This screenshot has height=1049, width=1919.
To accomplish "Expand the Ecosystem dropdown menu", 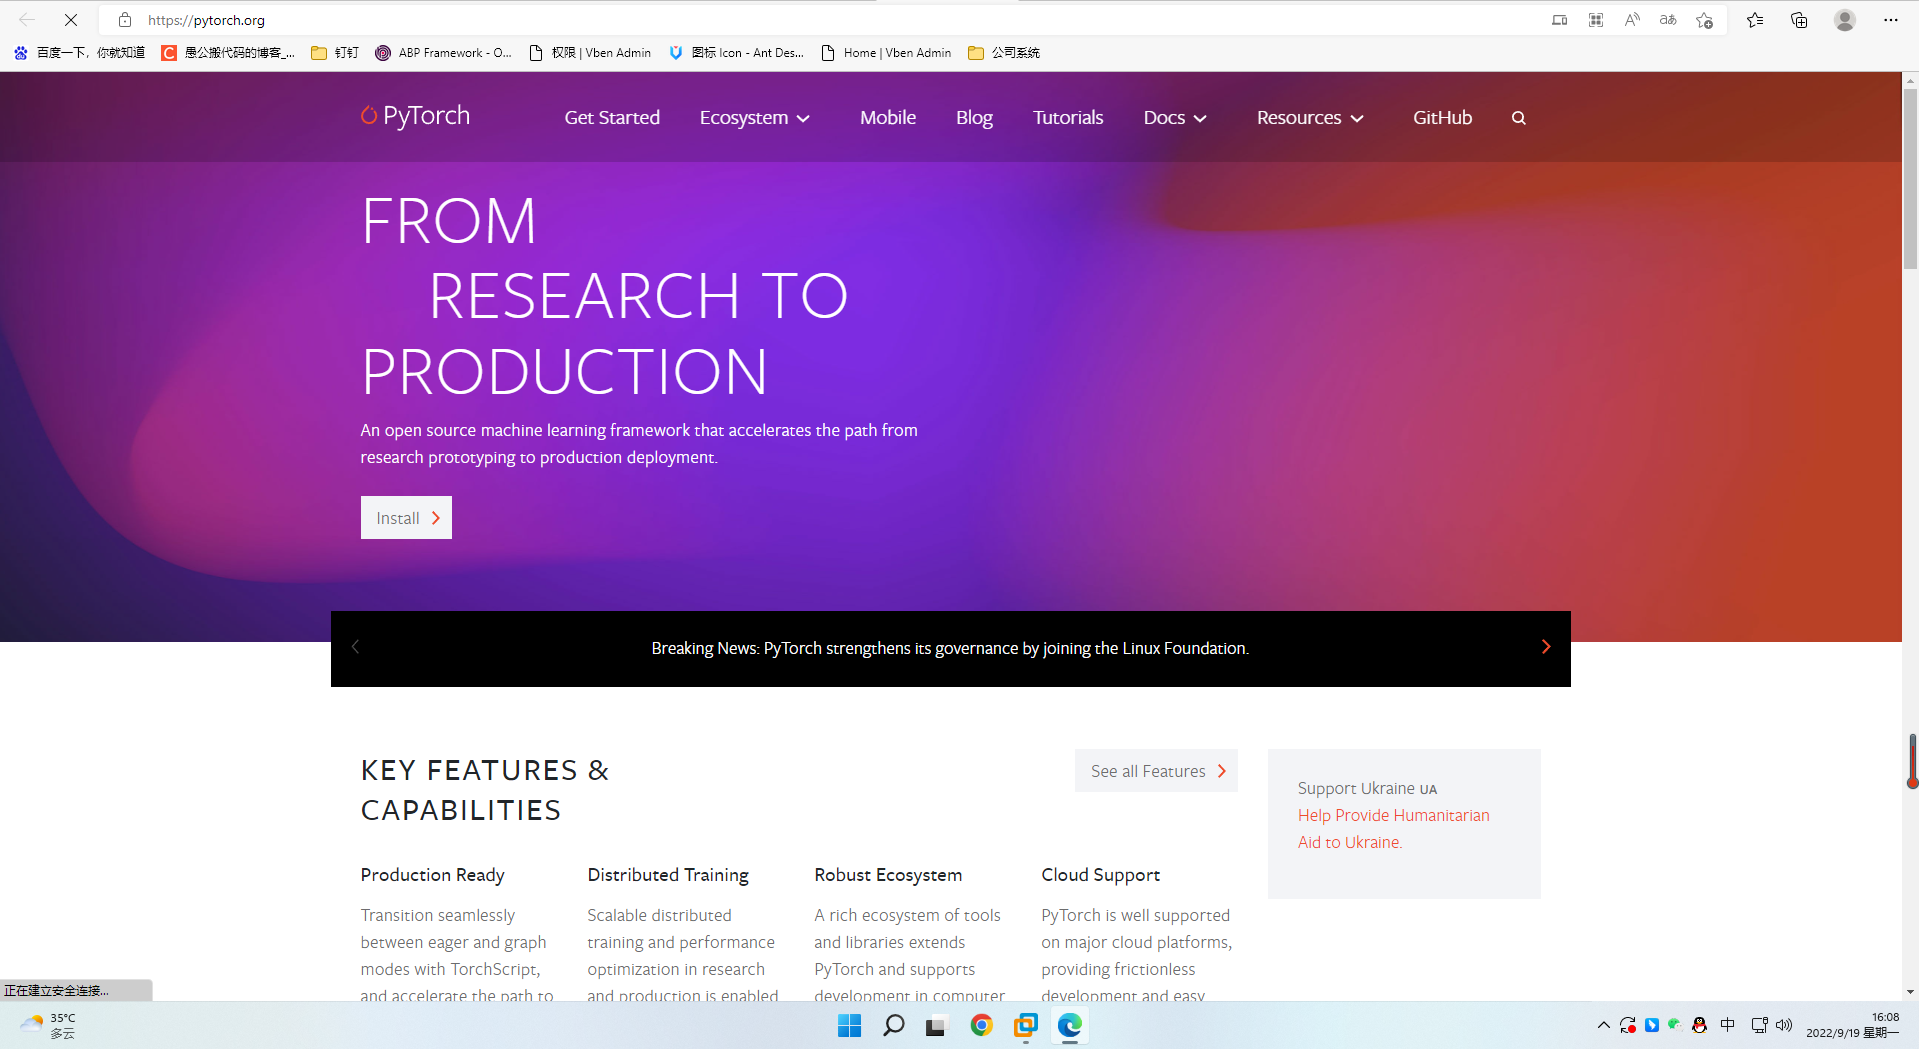I will (755, 118).
